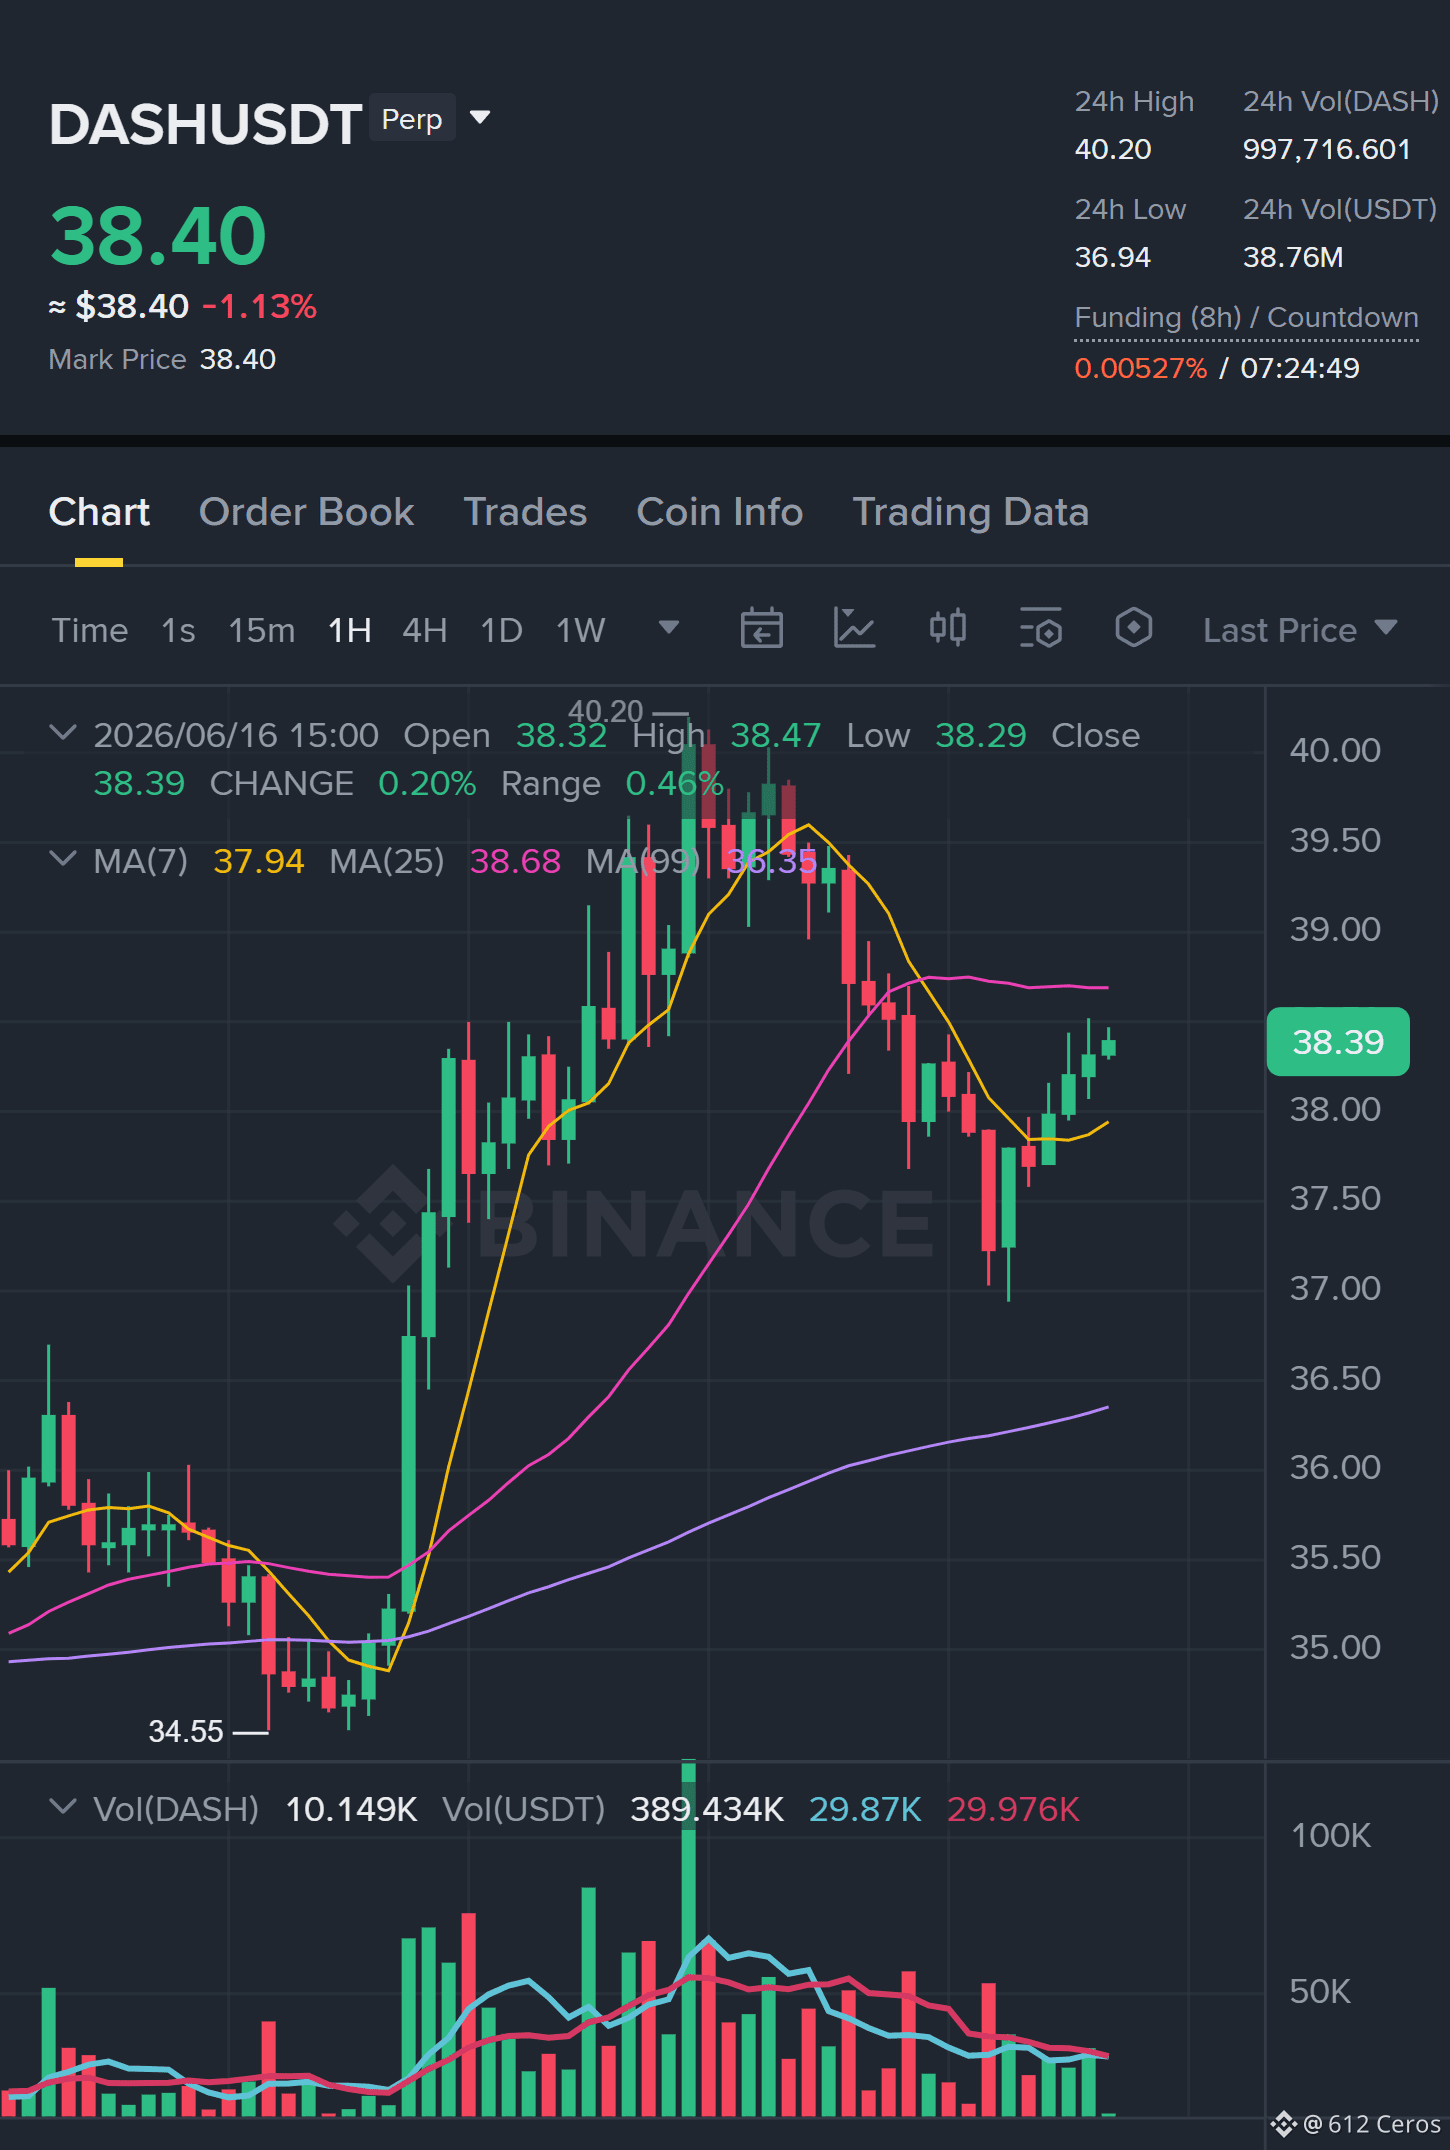The width and height of the screenshot is (1450, 2150).
Task: Select the candlestick chart style icon
Action: click(x=947, y=629)
